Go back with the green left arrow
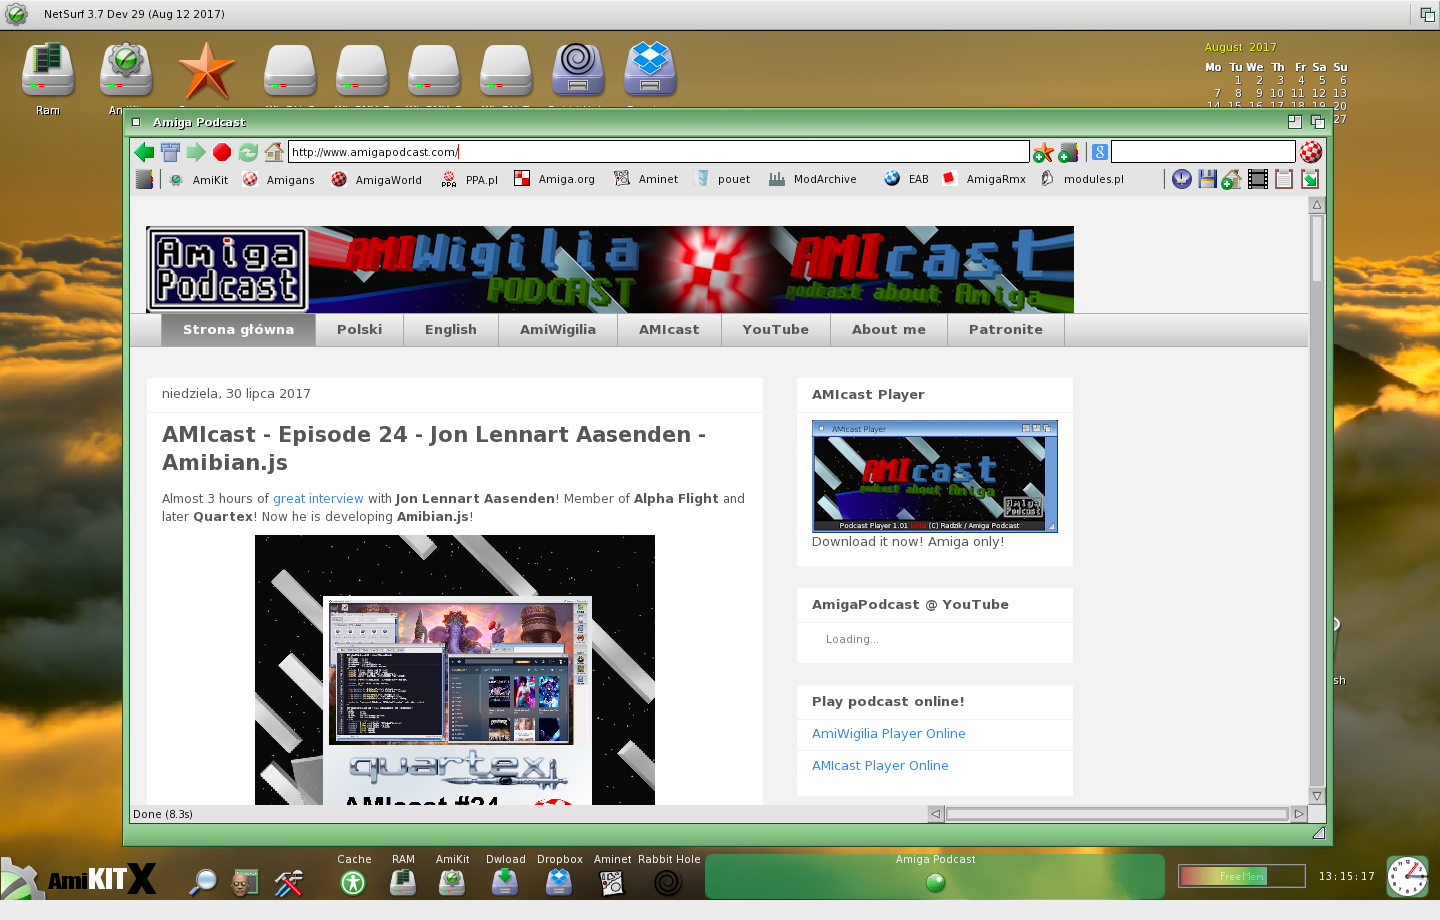The width and height of the screenshot is (1440, 920). (x=144, y=152)
